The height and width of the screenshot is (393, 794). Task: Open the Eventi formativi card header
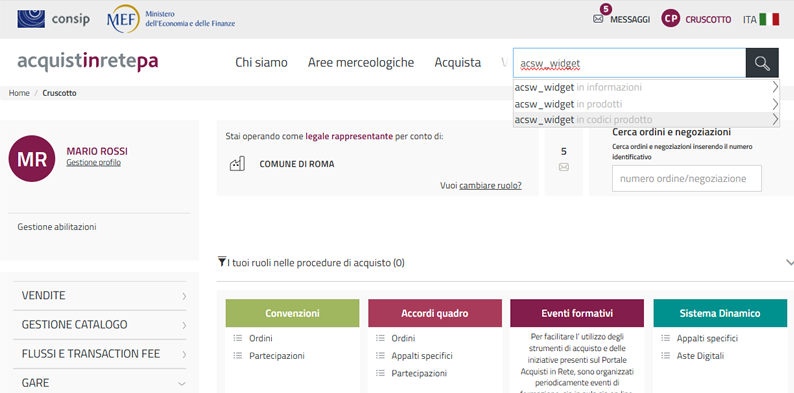[577, 313]
